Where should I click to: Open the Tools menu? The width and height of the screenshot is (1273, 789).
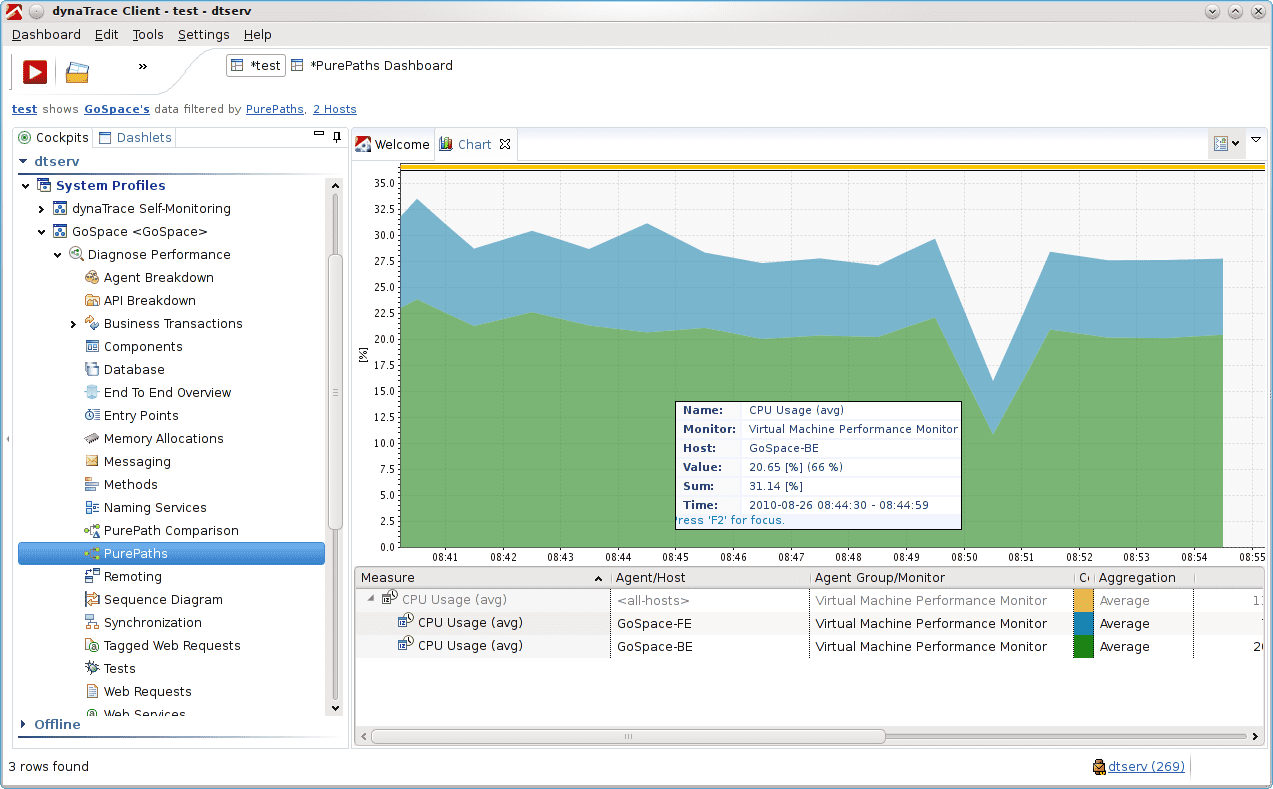[148, 34]
